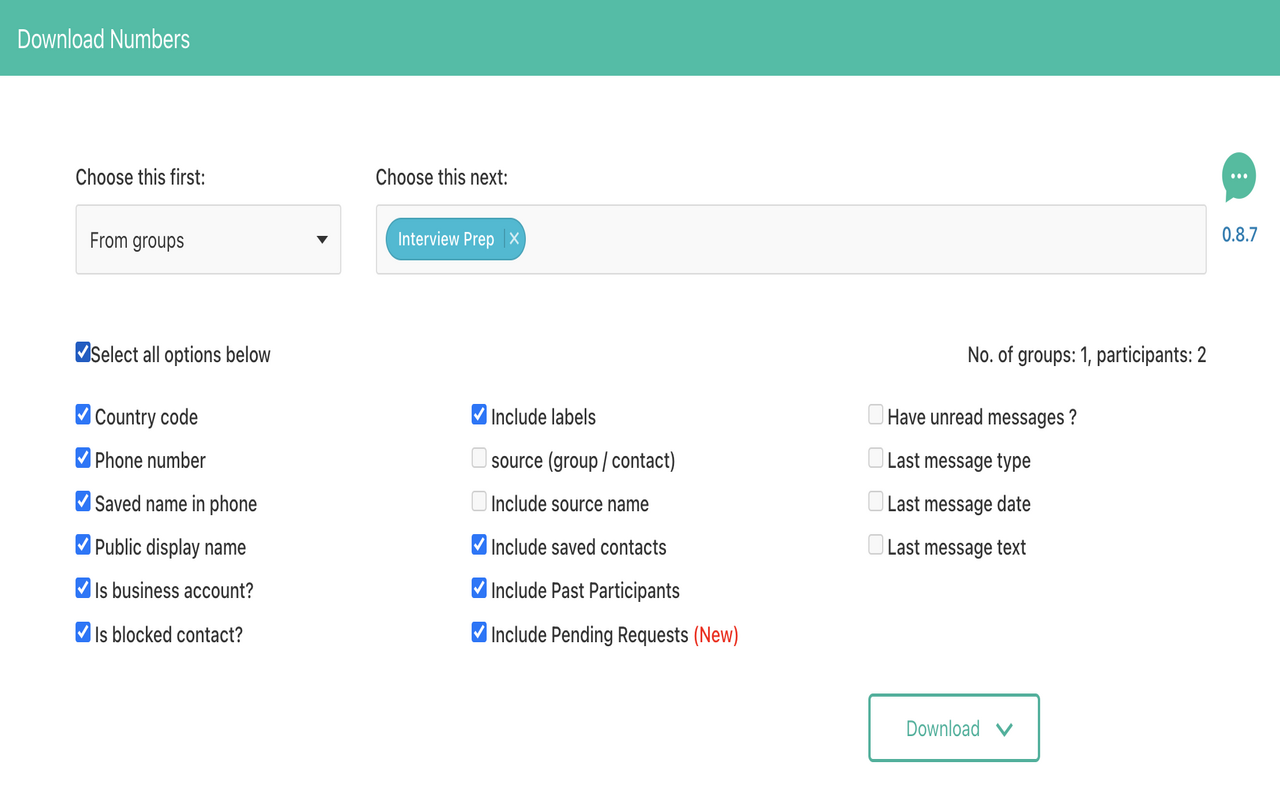1280x800 pixels.
Task: Uncheck Select all options below
Action: 83,352
